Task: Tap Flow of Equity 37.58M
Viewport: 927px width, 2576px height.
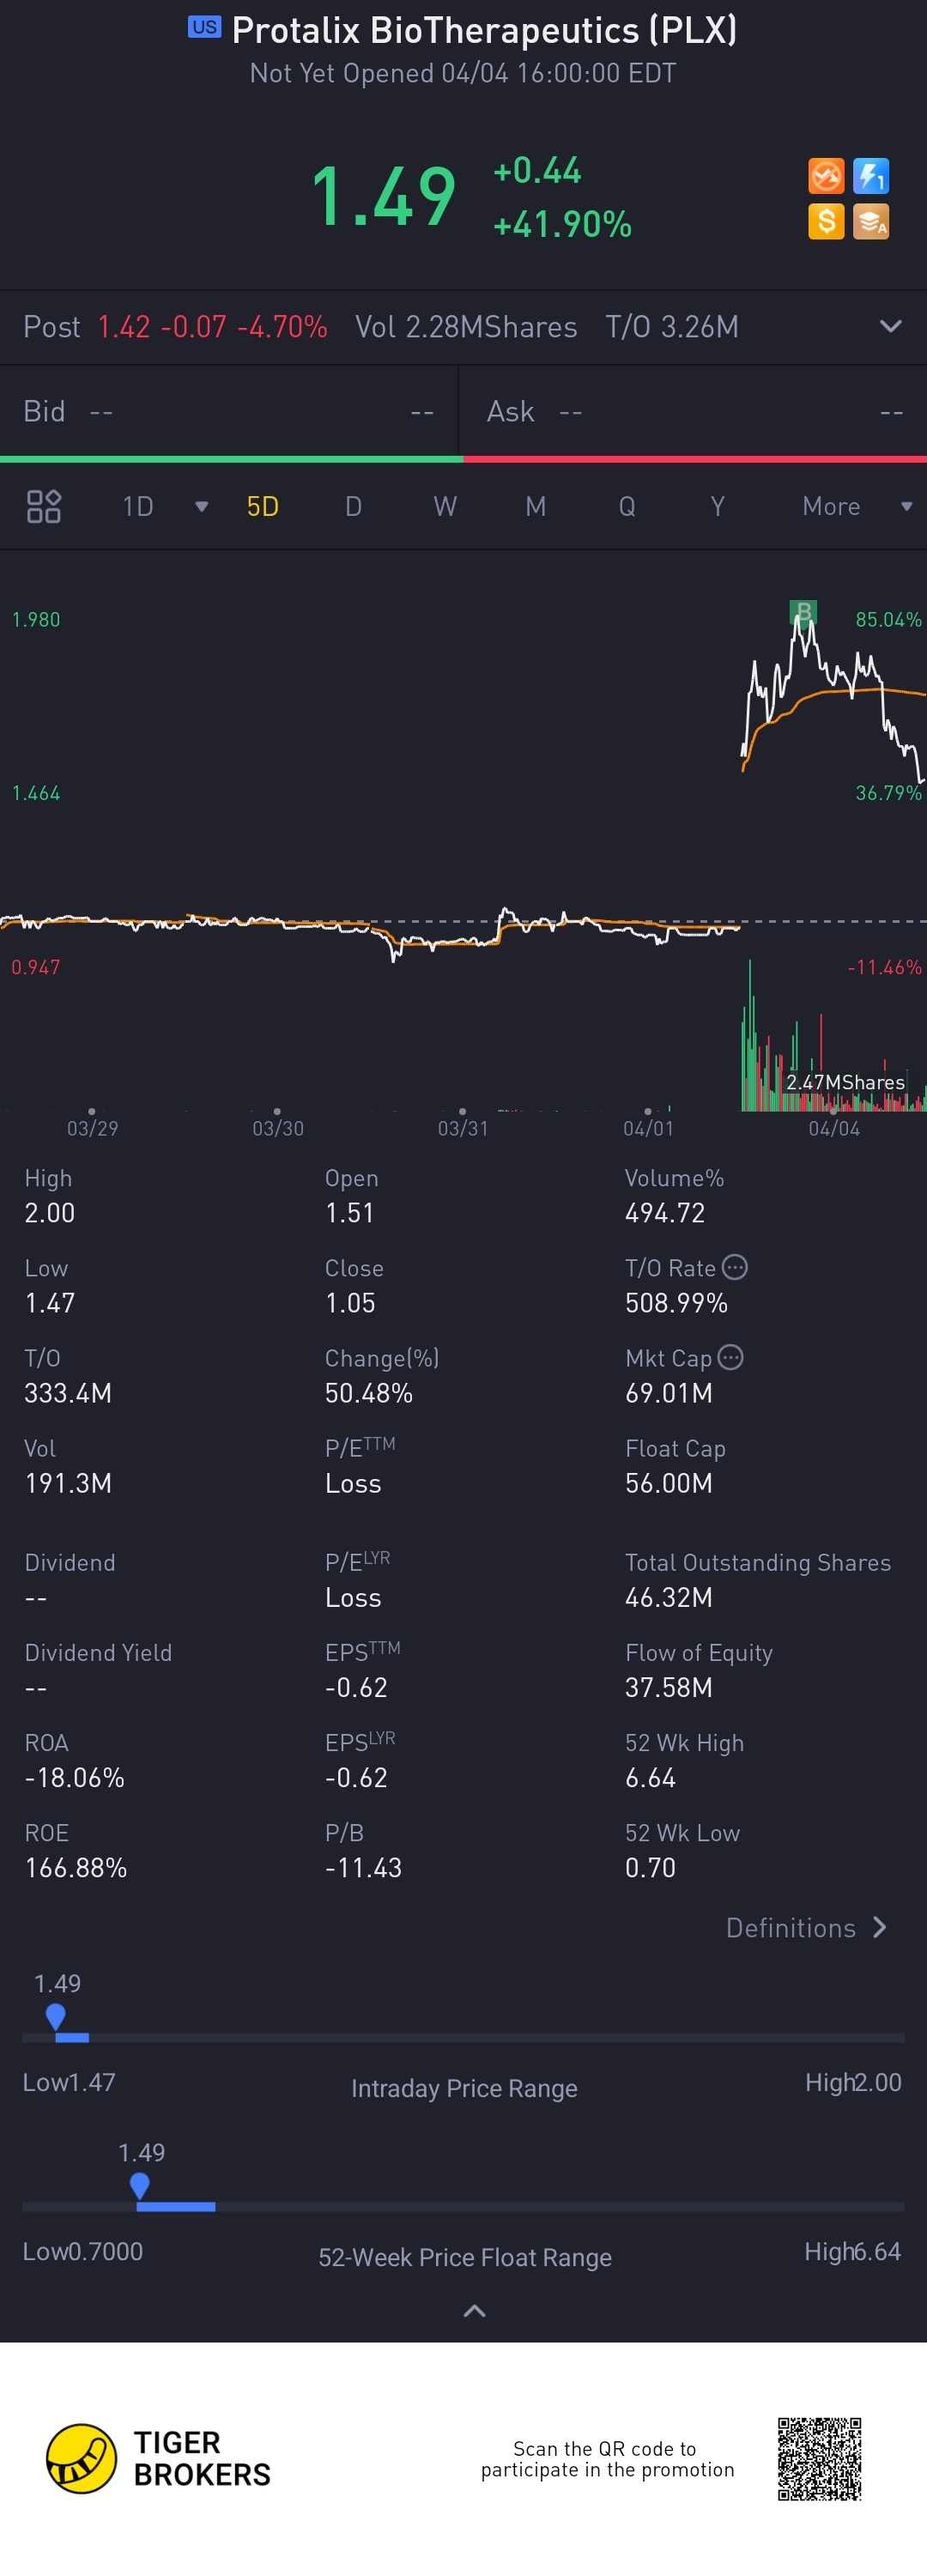Action: pyautogui.click(x=669, y=1687)
